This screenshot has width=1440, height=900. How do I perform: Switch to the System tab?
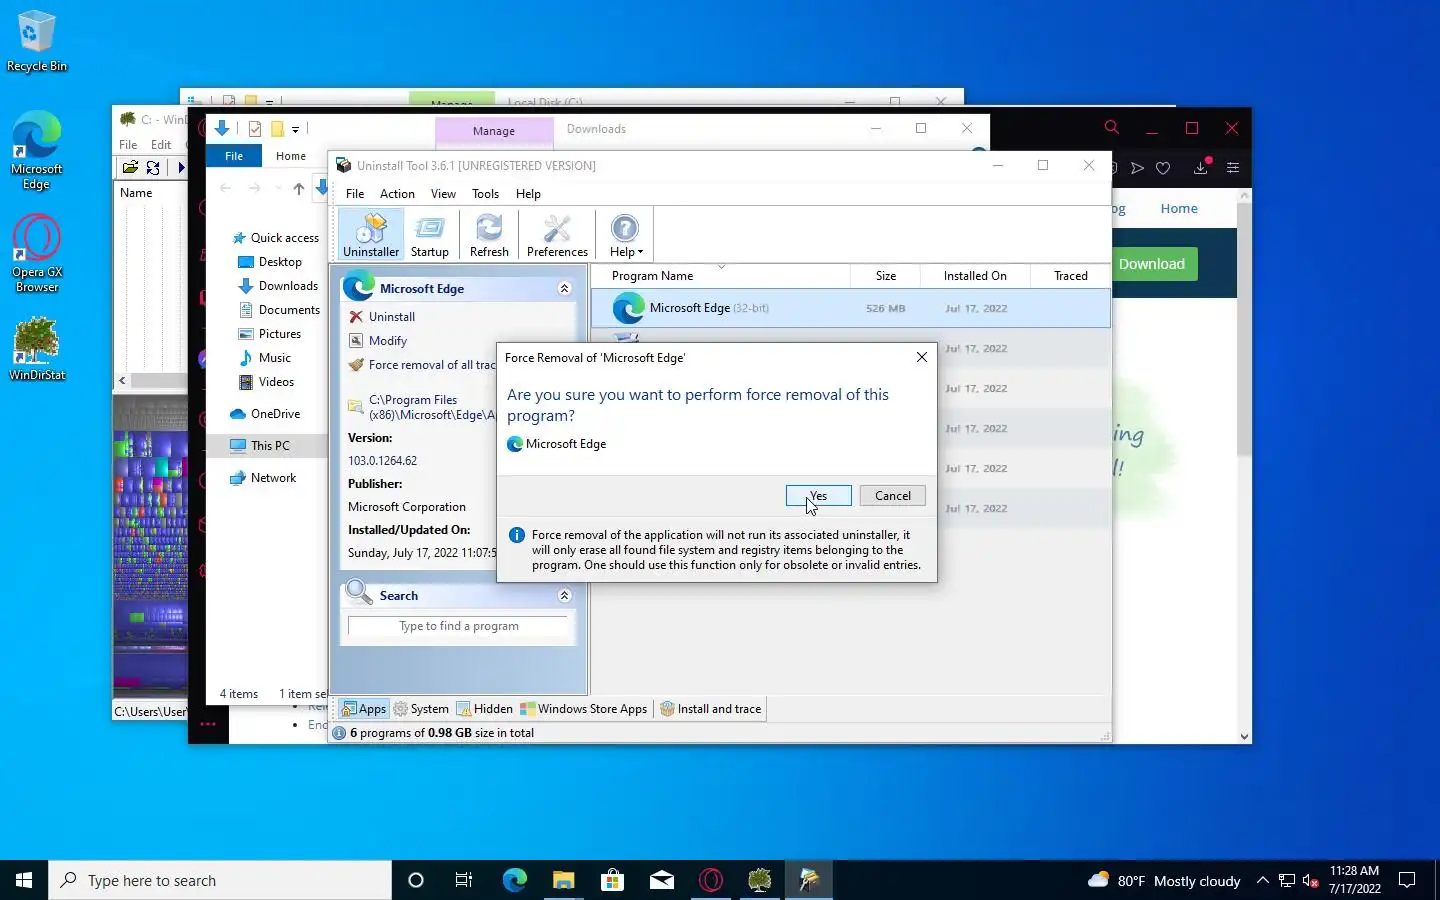[x=421, y=709]
